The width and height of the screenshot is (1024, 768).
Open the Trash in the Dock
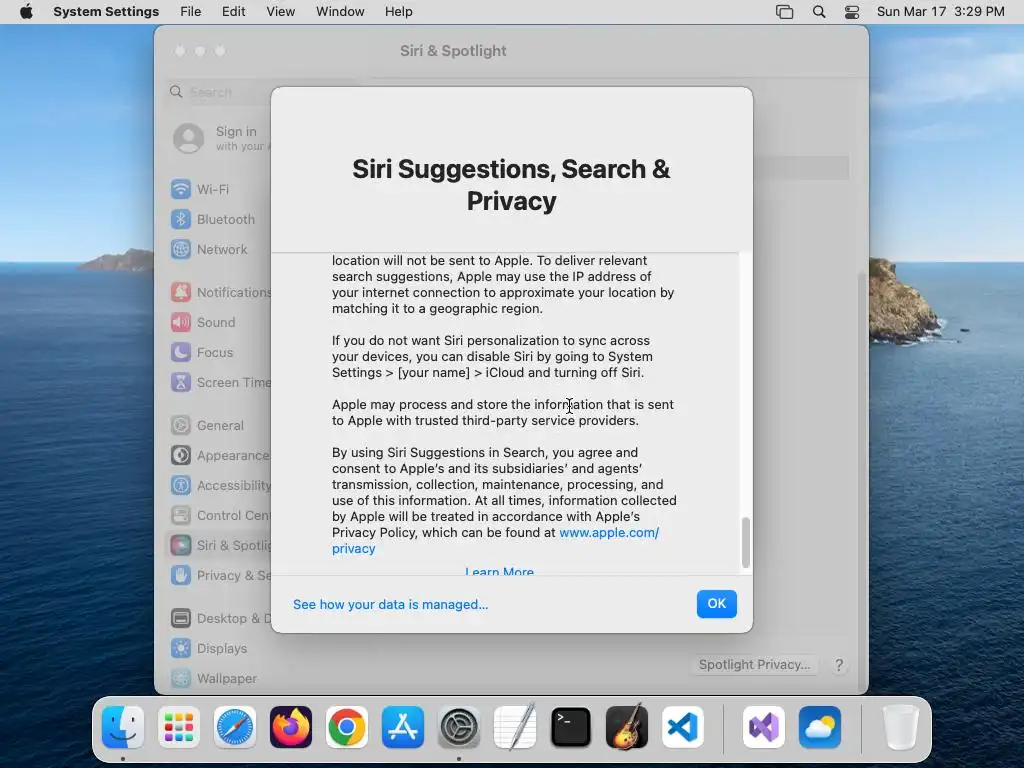point(901,727)
